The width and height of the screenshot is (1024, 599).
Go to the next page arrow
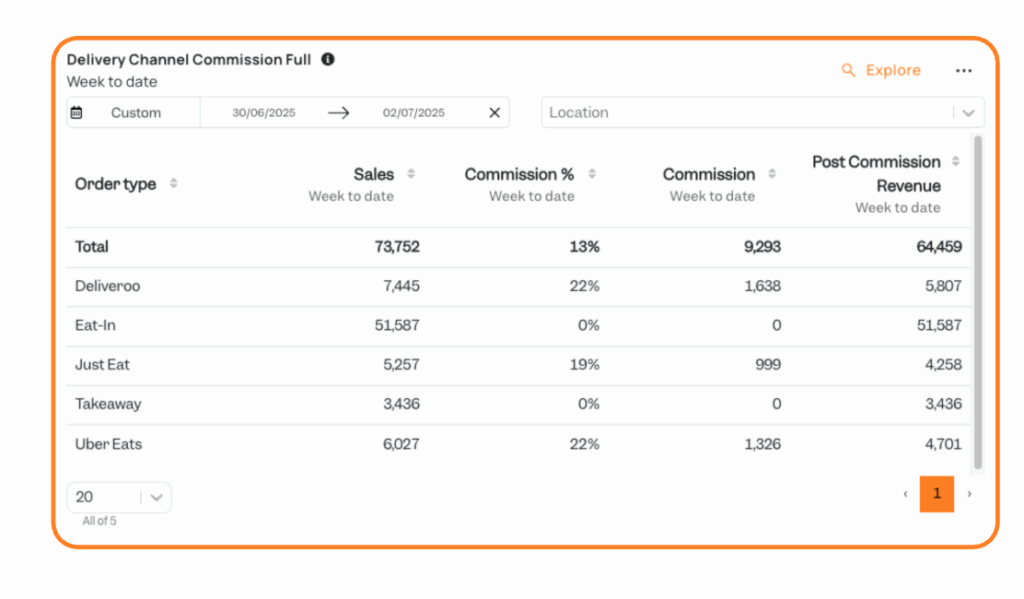click(969, 494)
